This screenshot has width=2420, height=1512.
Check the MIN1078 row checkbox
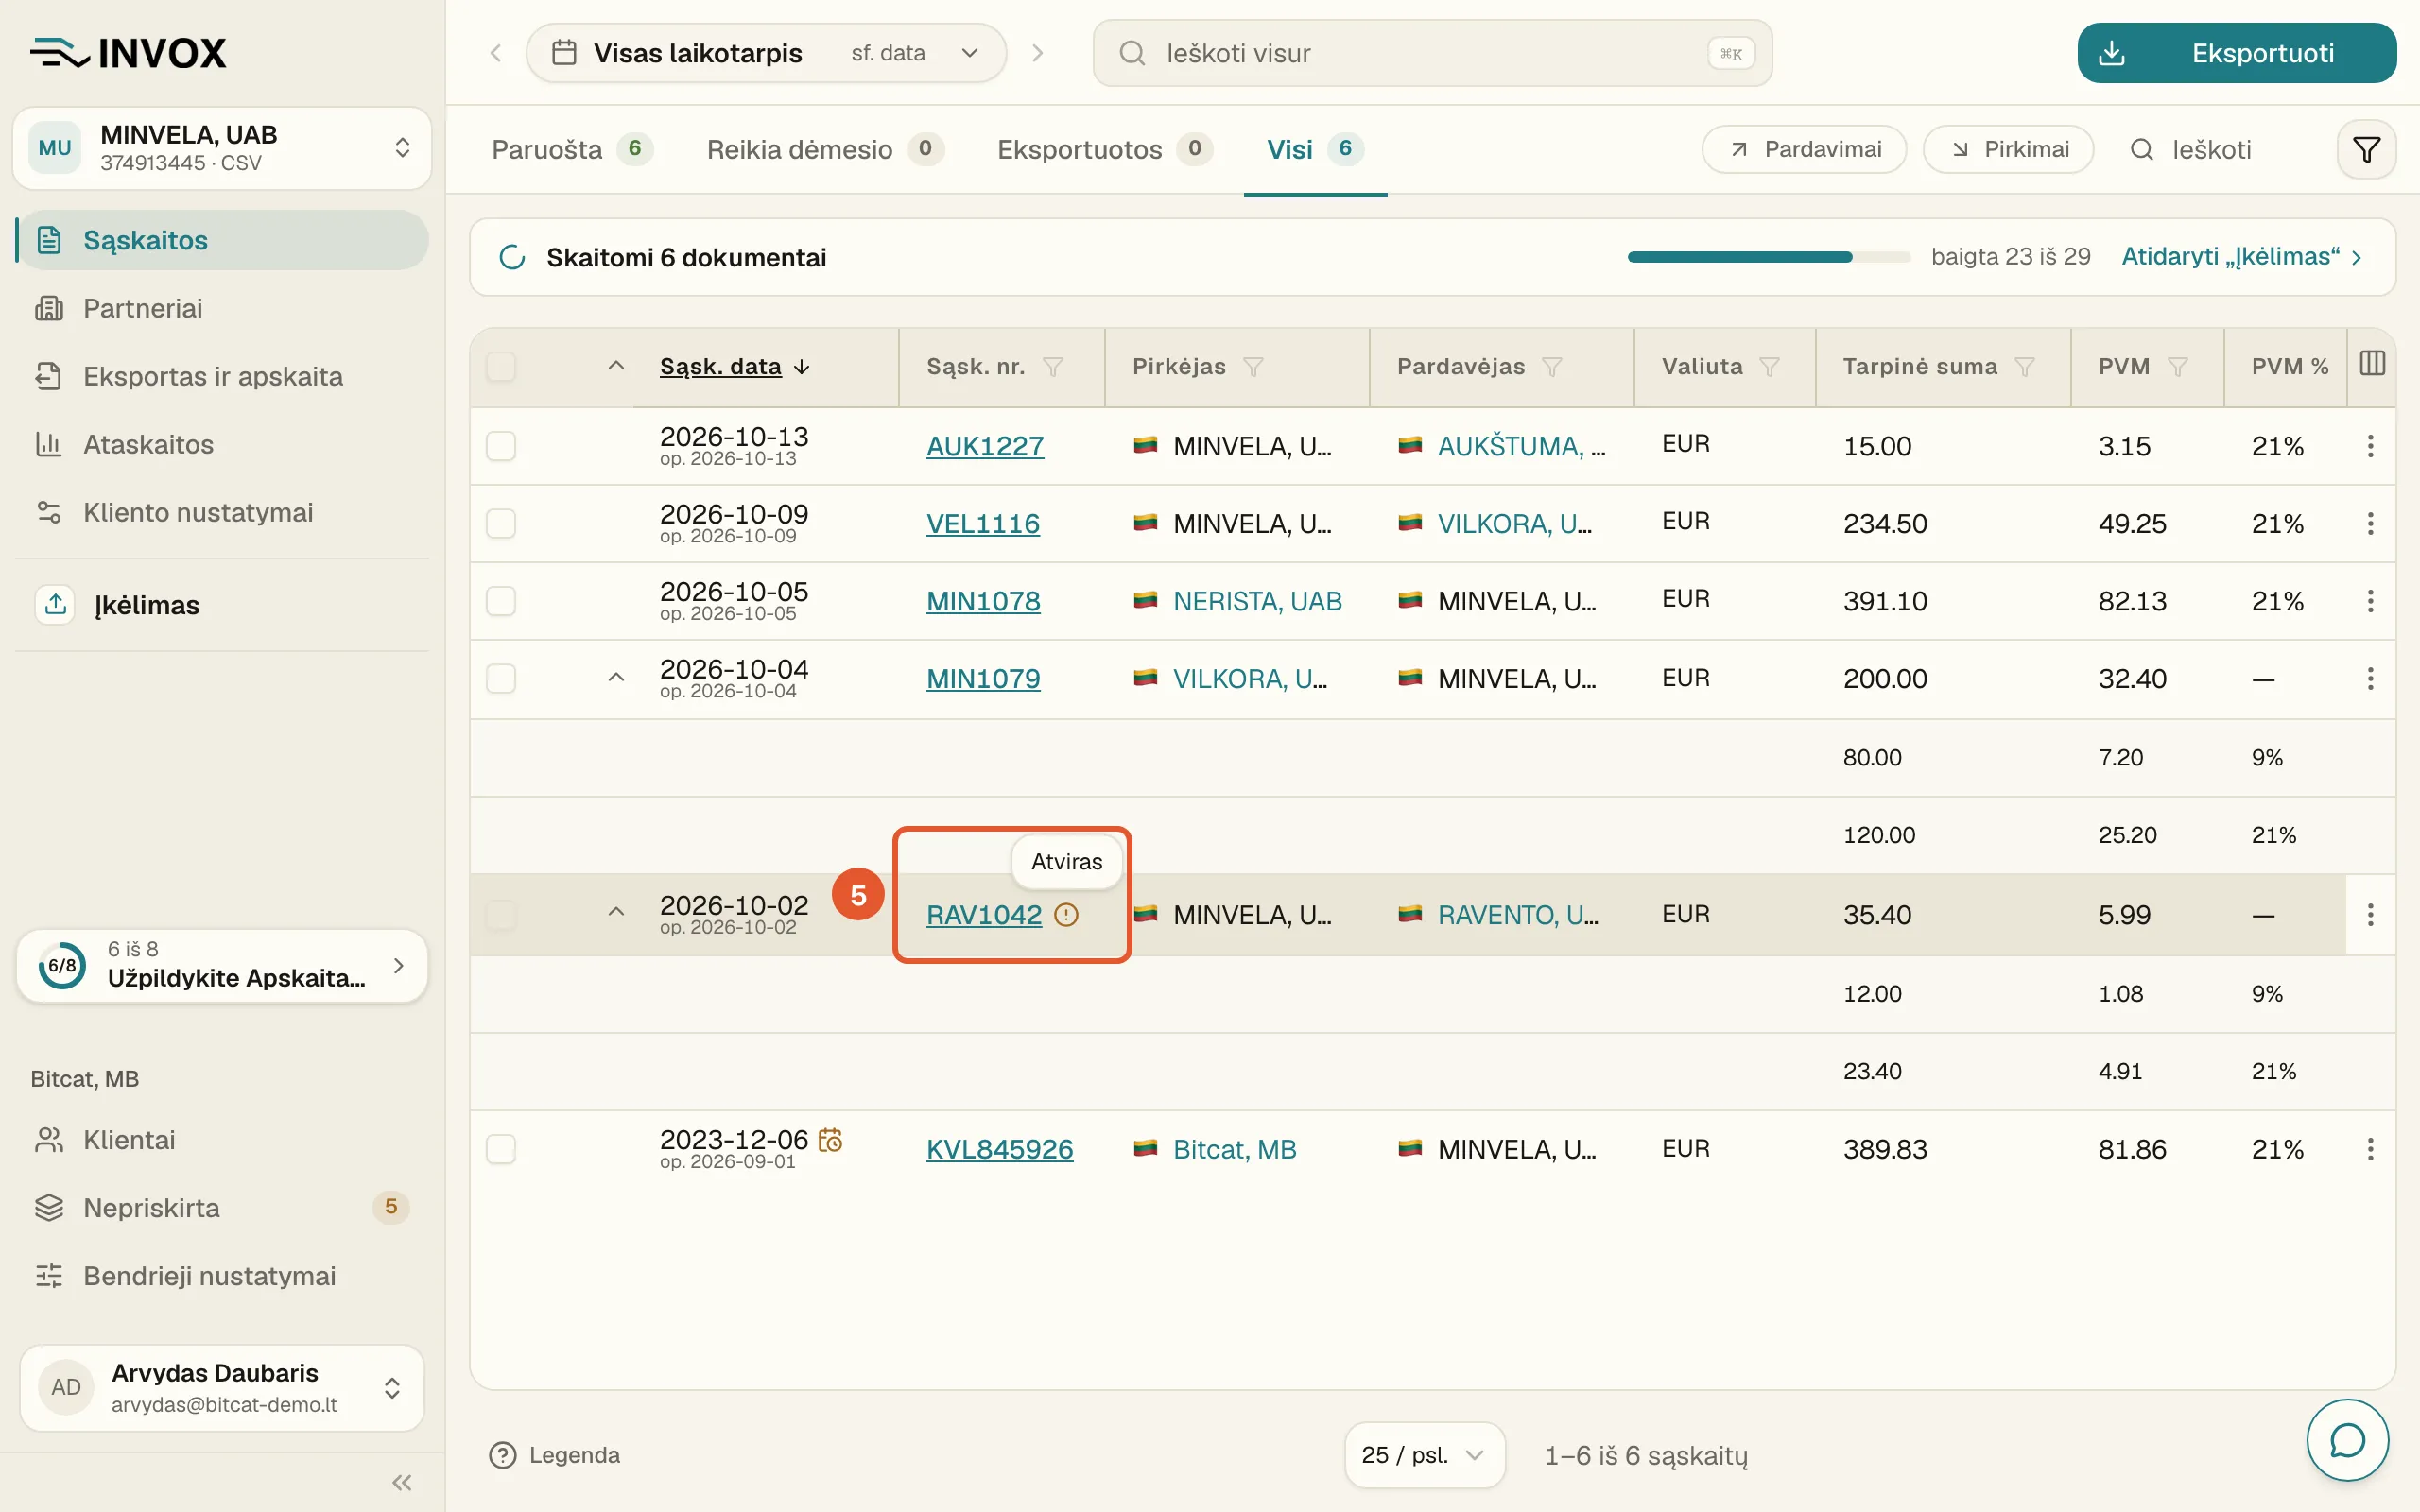501,601
